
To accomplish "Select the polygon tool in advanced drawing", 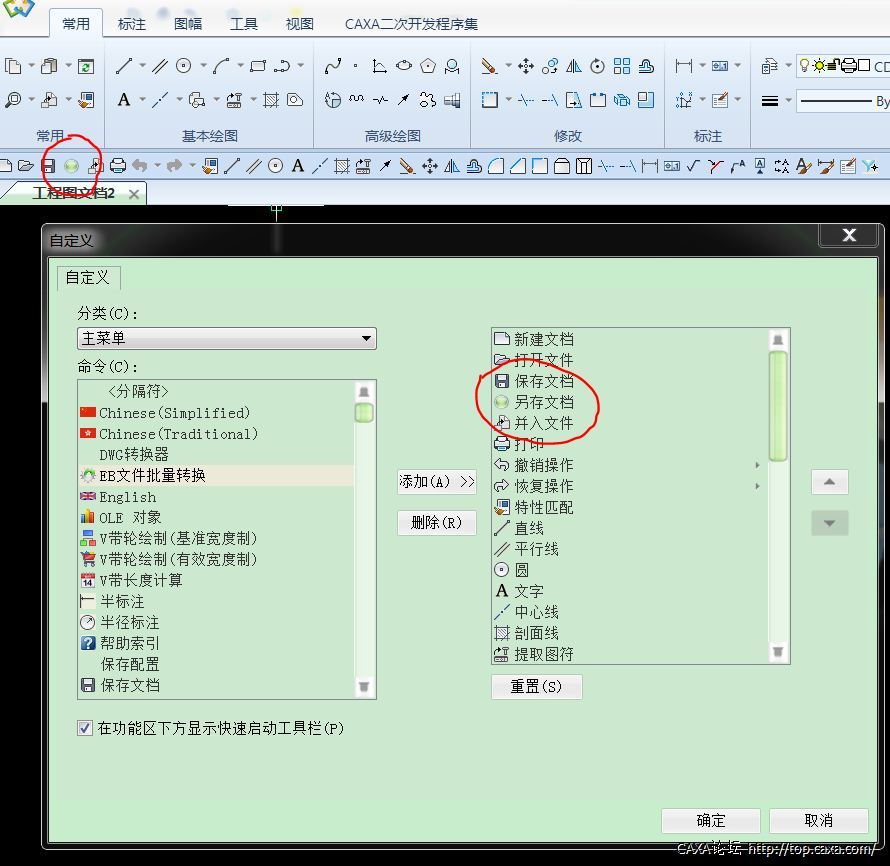I will coord(428,66).
